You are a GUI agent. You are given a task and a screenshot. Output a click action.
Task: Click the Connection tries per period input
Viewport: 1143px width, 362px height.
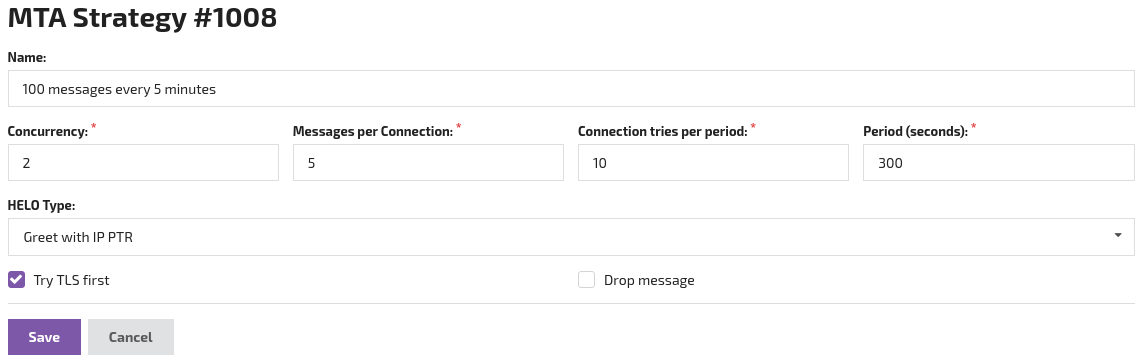[x=713, y=162]
